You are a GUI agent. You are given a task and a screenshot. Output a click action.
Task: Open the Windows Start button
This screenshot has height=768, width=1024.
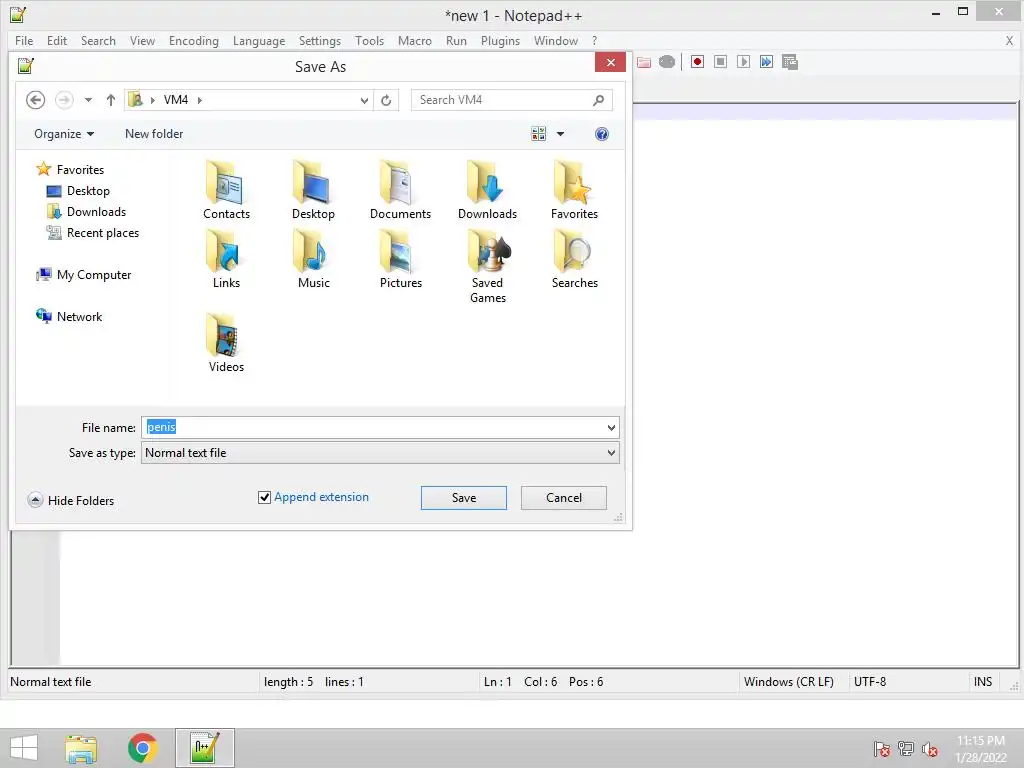(x=24, y=748)
